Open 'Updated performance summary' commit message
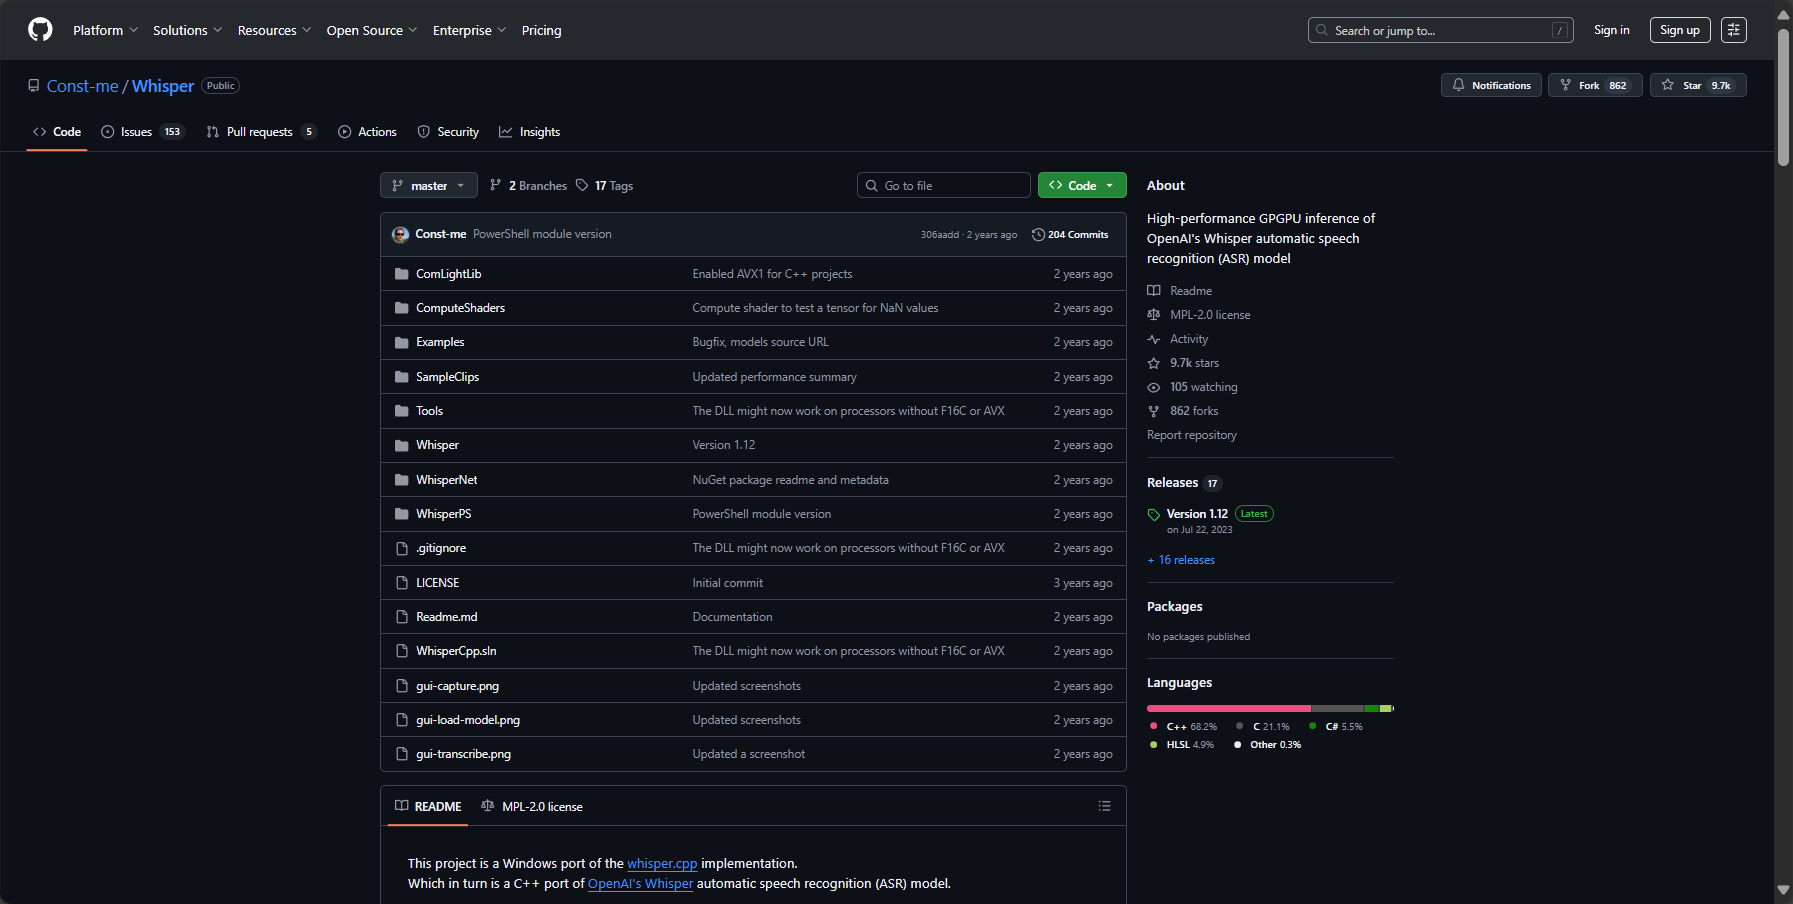1793x904 pixels. [x=775, y=377]
